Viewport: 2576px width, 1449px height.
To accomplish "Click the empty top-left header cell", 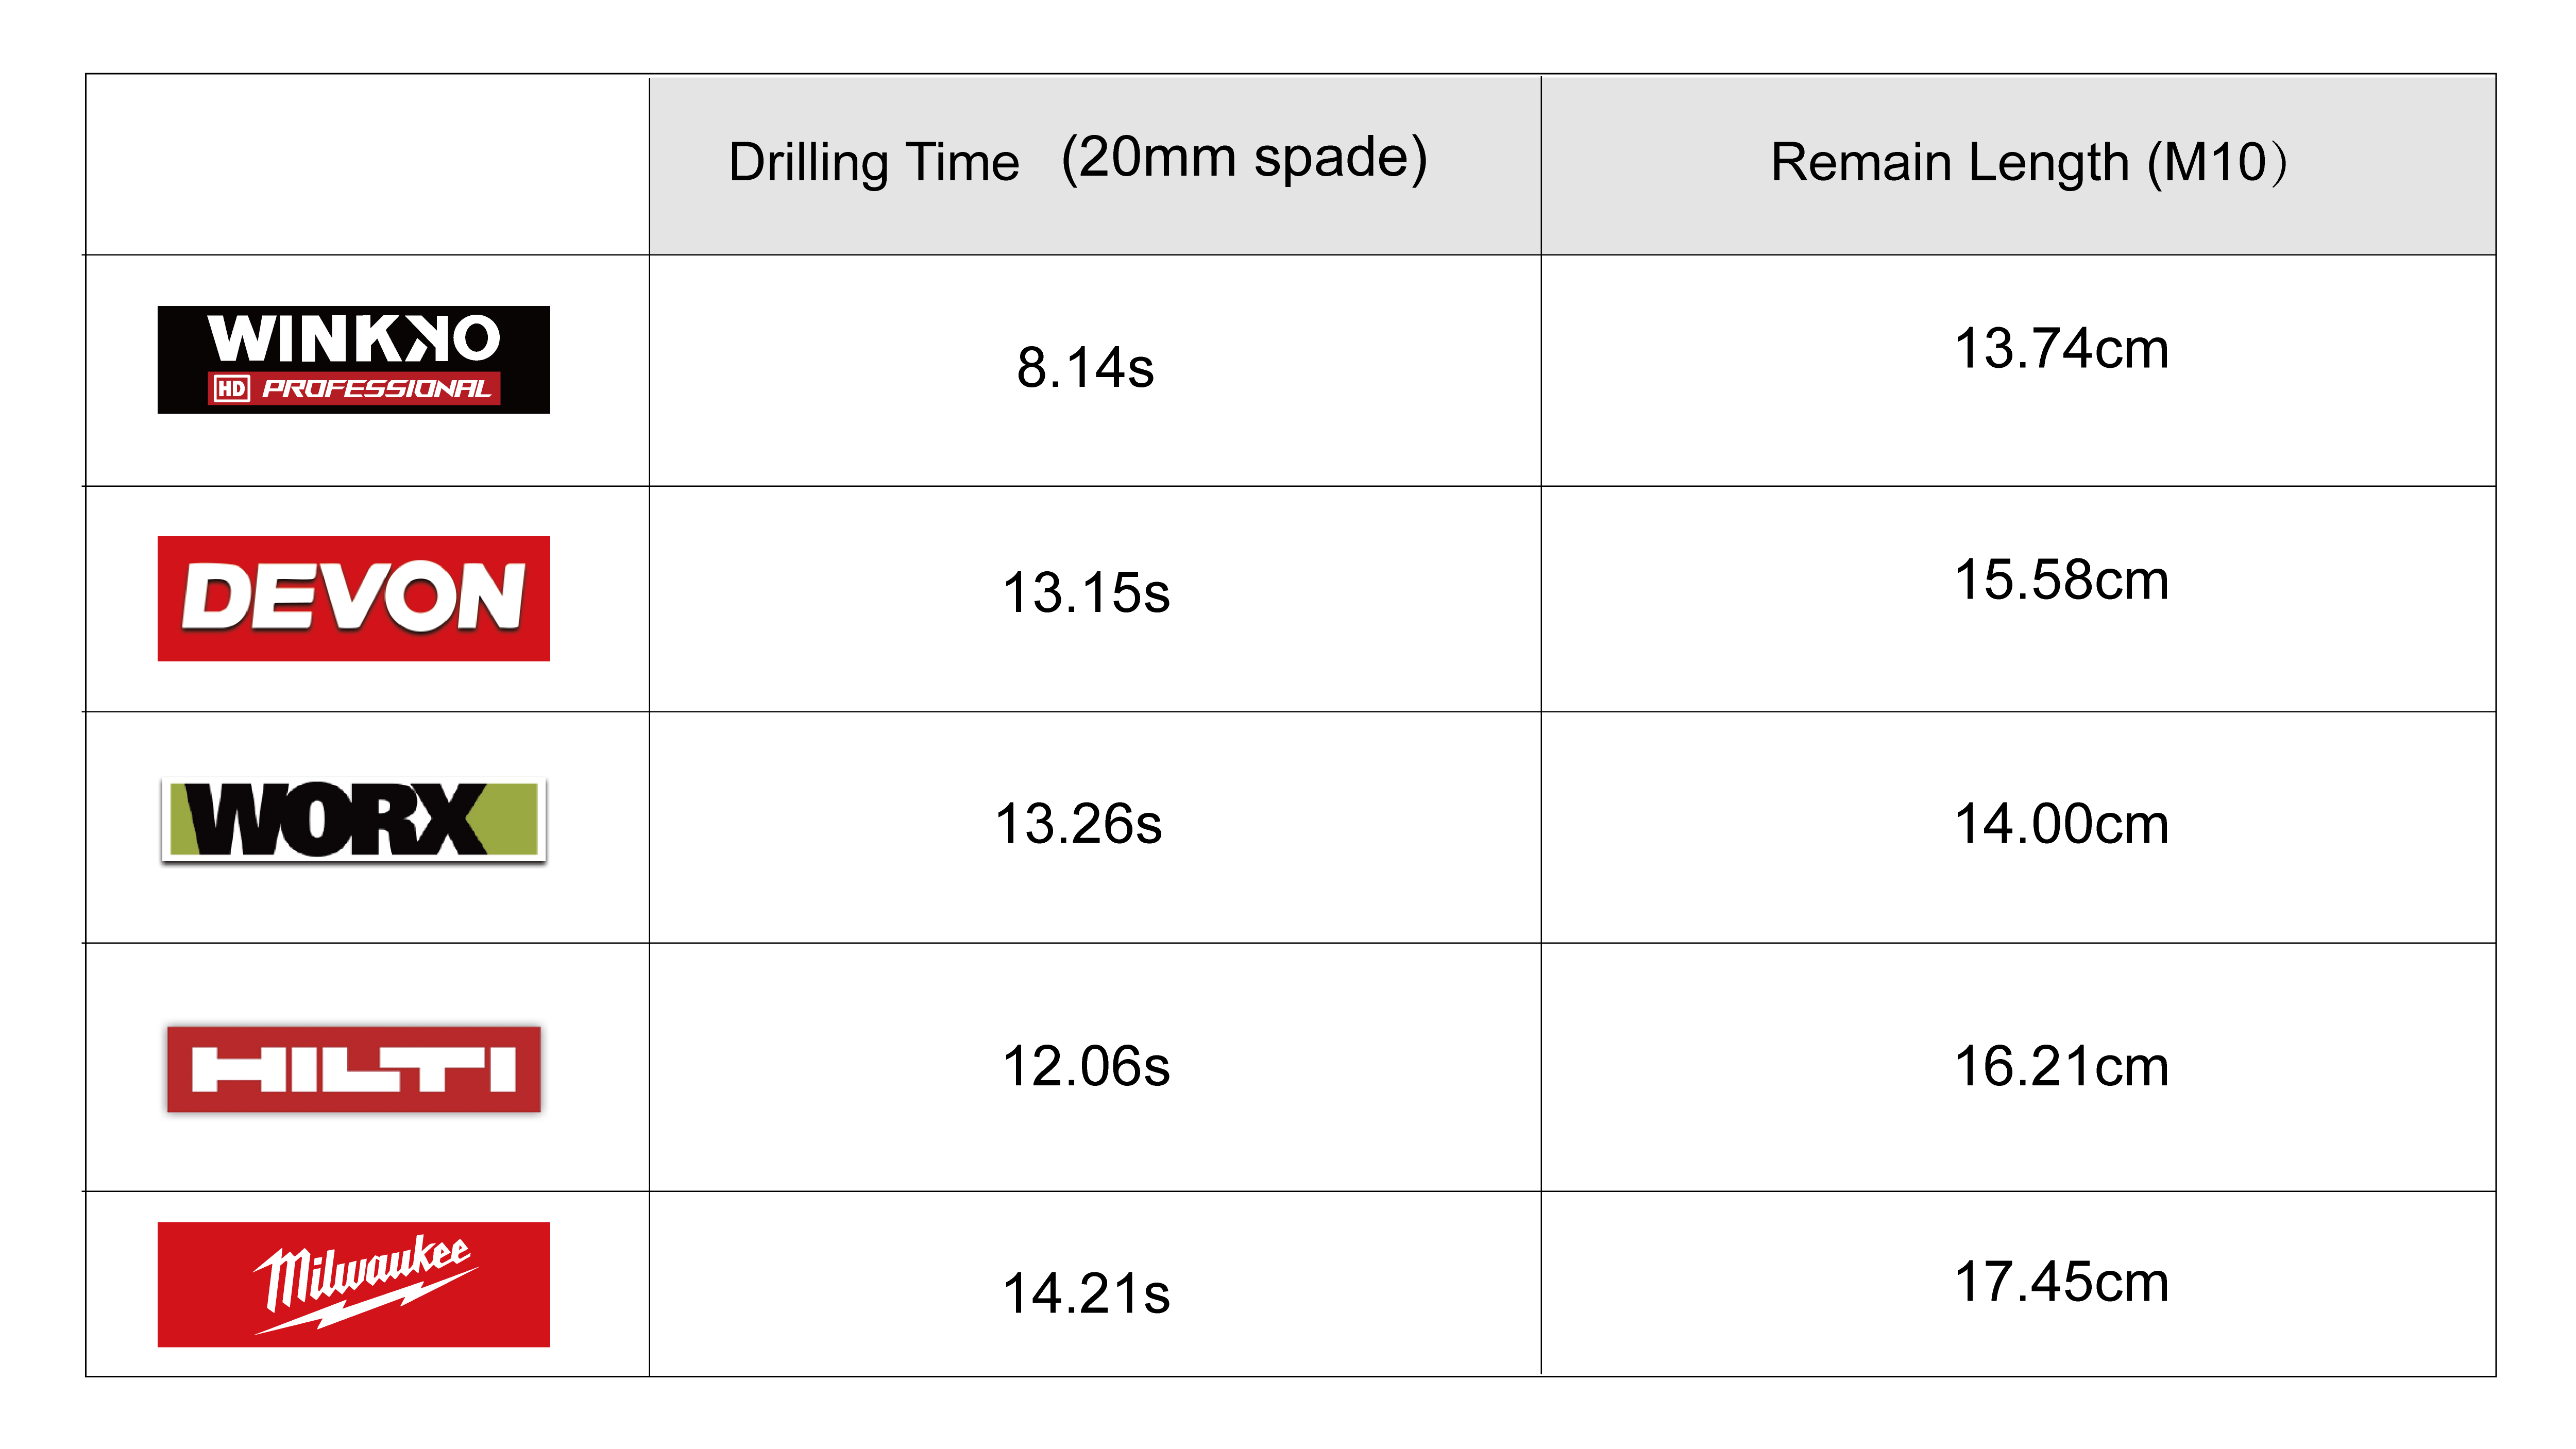I will coord(367,165).
